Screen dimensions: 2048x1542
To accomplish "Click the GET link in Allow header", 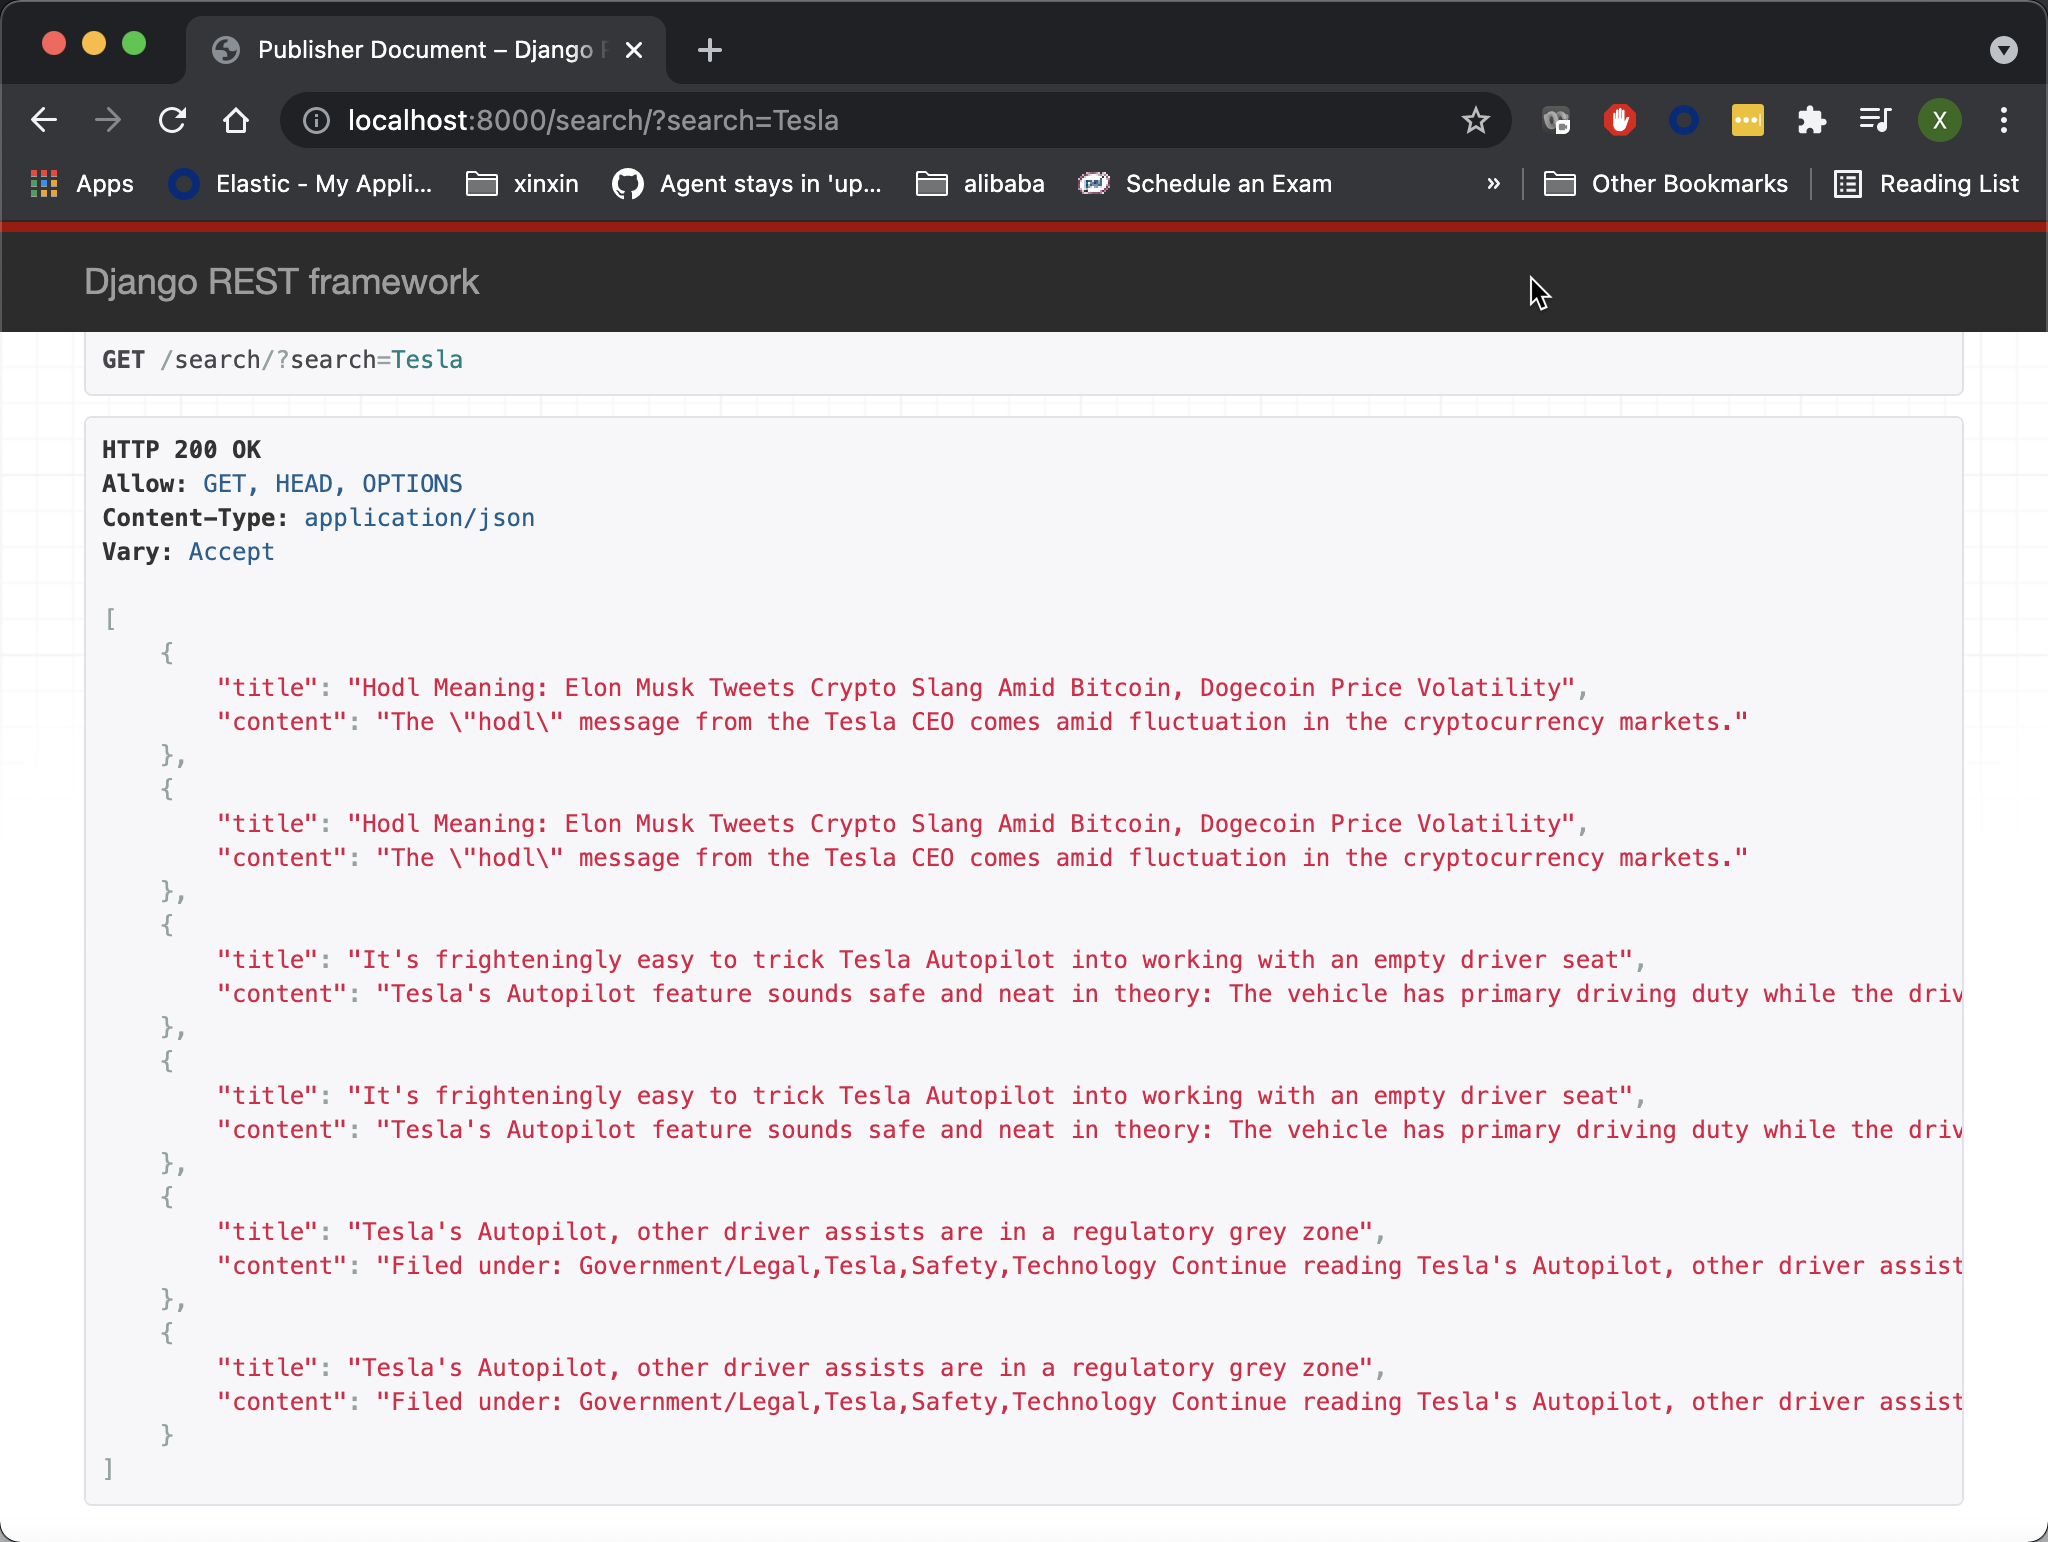I will coord(223,483).
